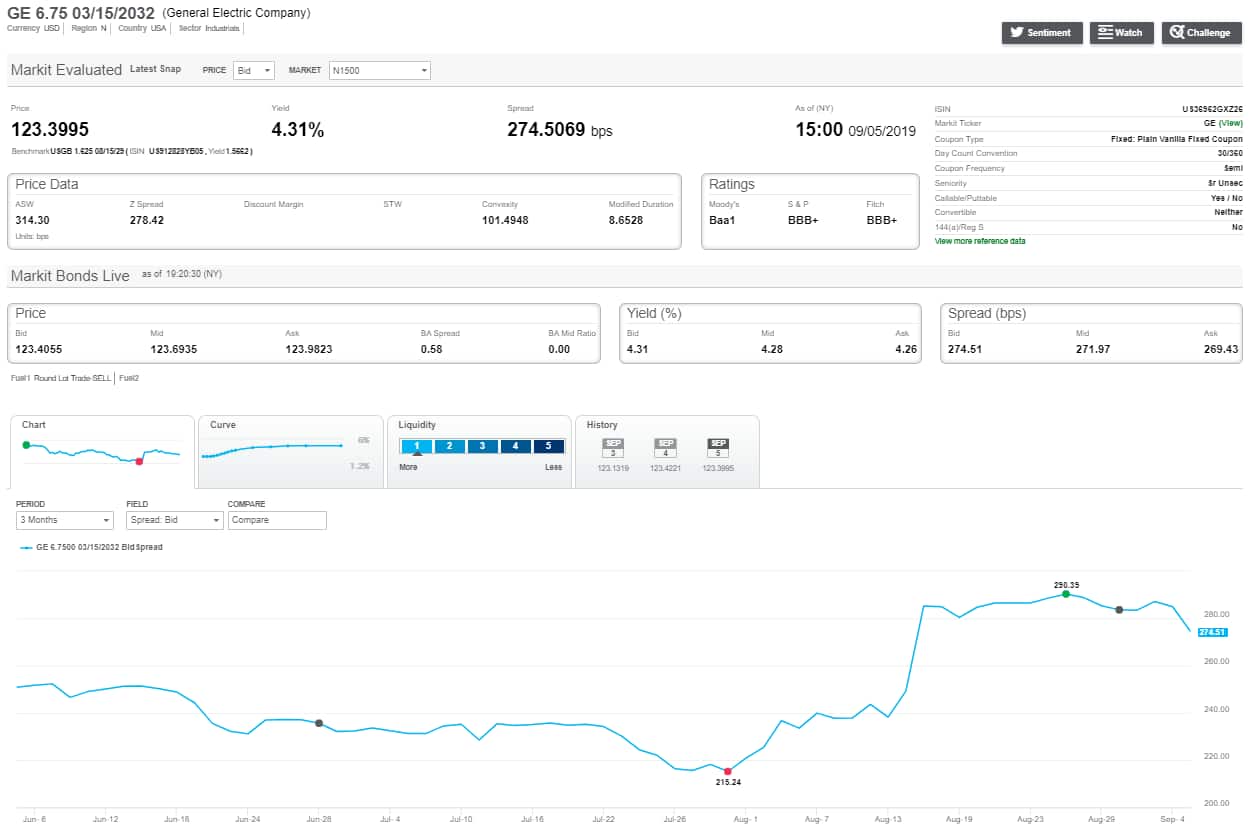Open the Challenge button
The width and height of the screenshot is (1251, 838).
coord(1201,33)
